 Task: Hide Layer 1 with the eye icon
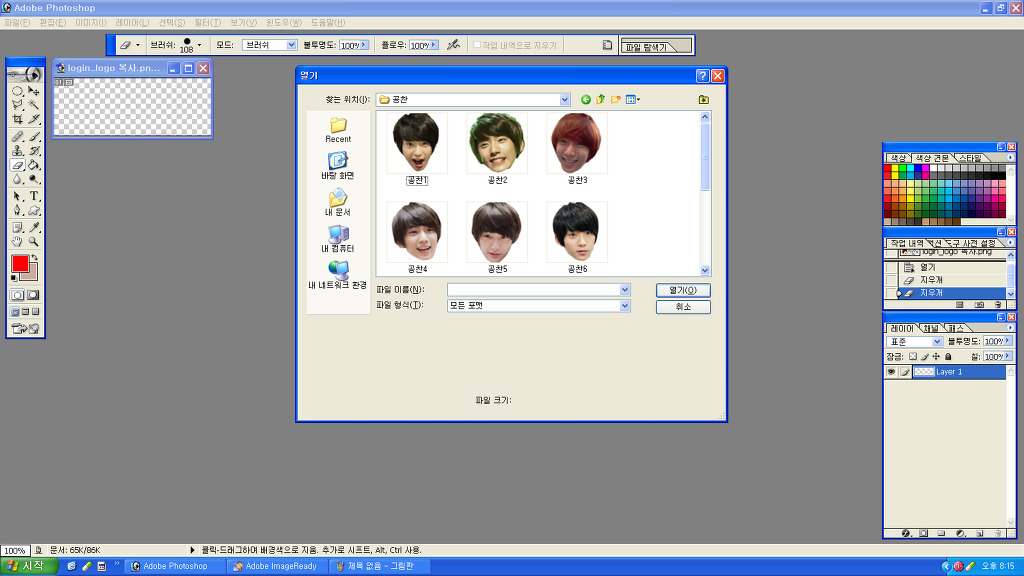(890, 372)
